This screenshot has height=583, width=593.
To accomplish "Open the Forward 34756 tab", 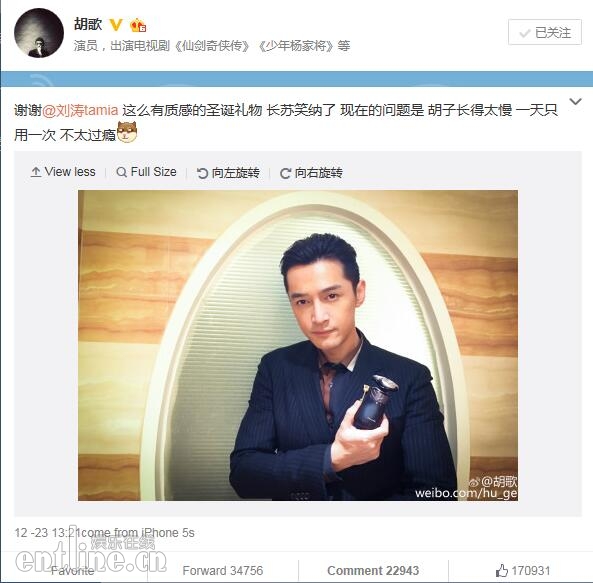I will click(x=222, y=570).
